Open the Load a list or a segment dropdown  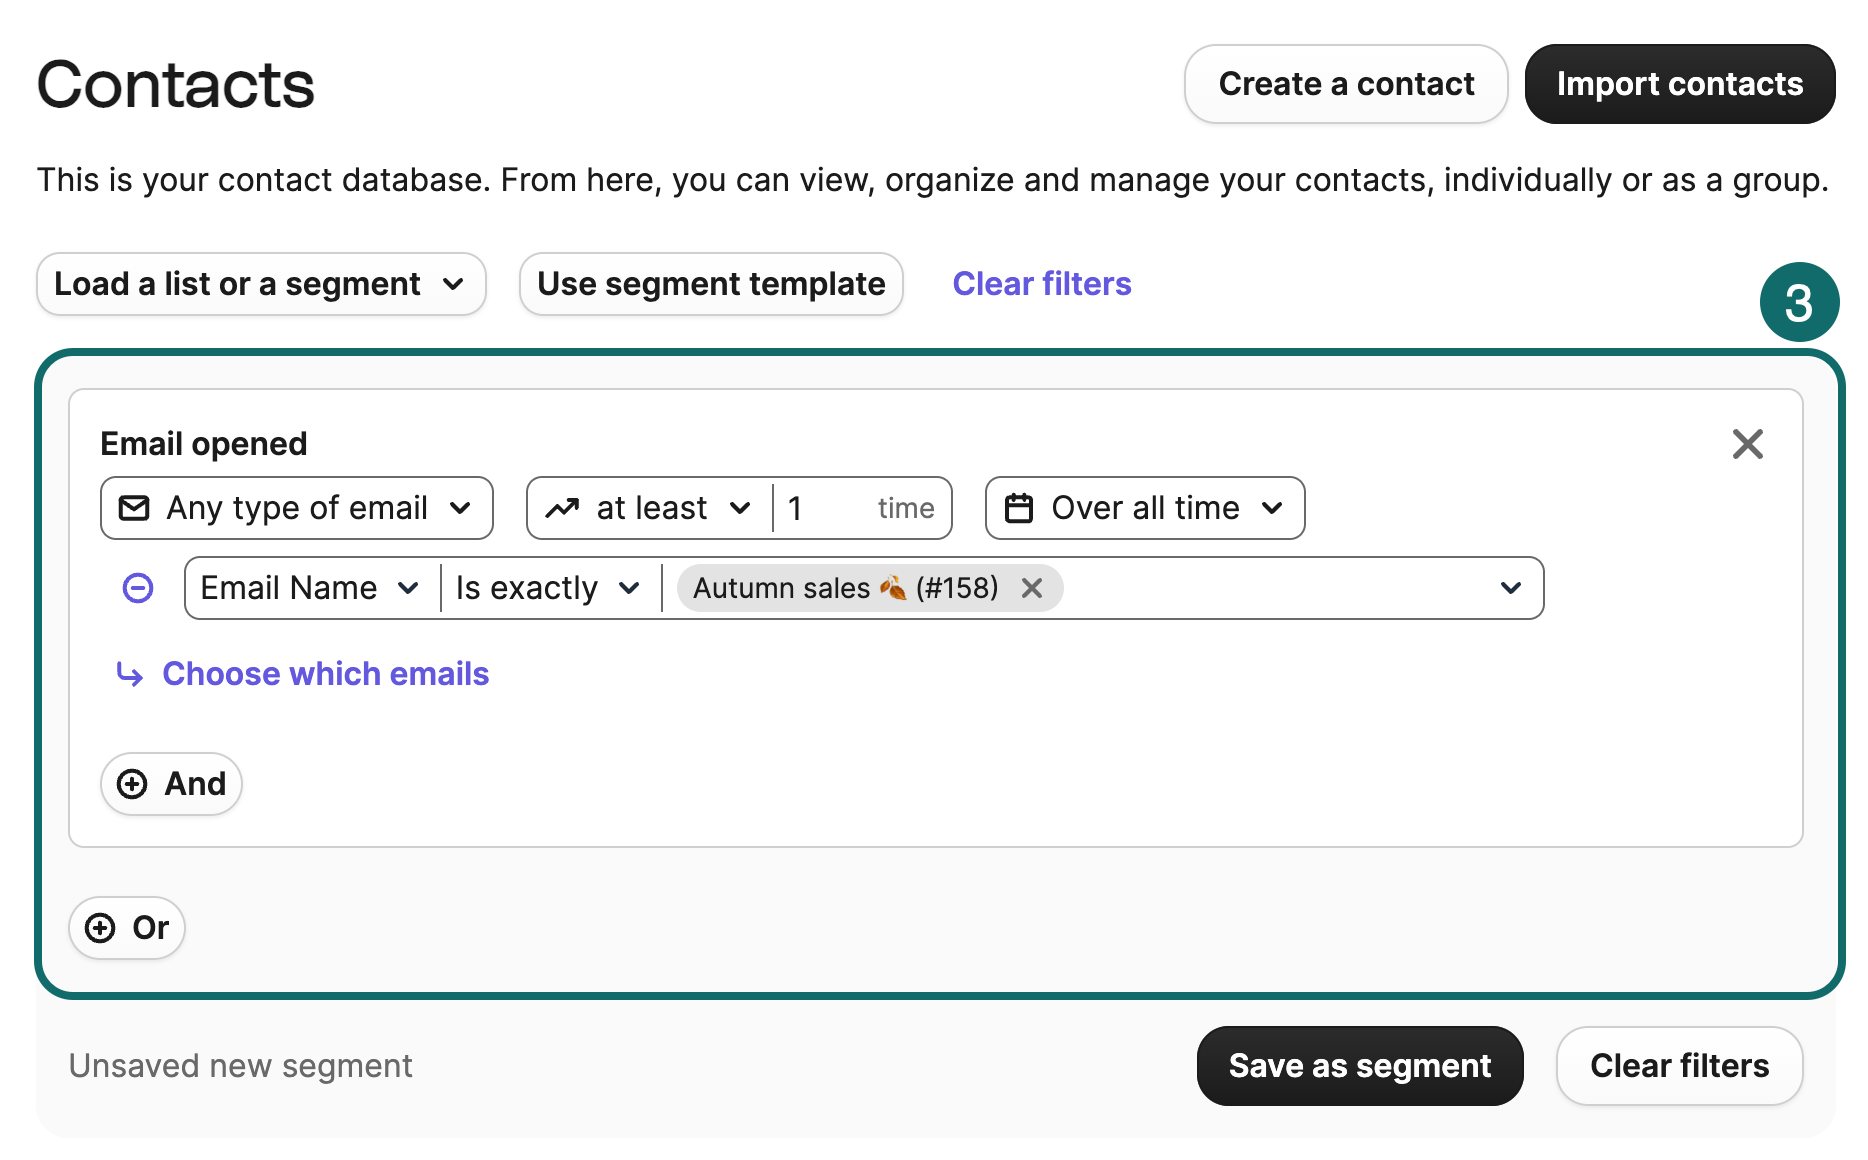[260, 284]
